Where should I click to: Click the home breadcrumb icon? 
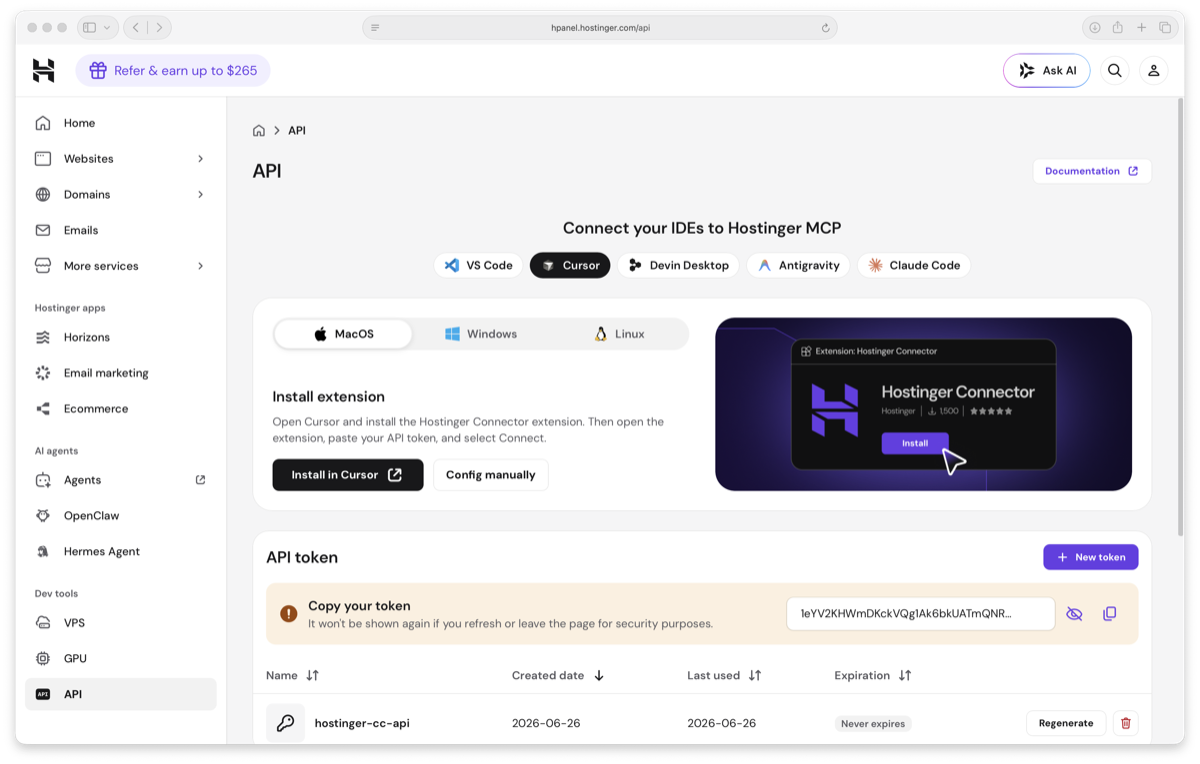259,130
